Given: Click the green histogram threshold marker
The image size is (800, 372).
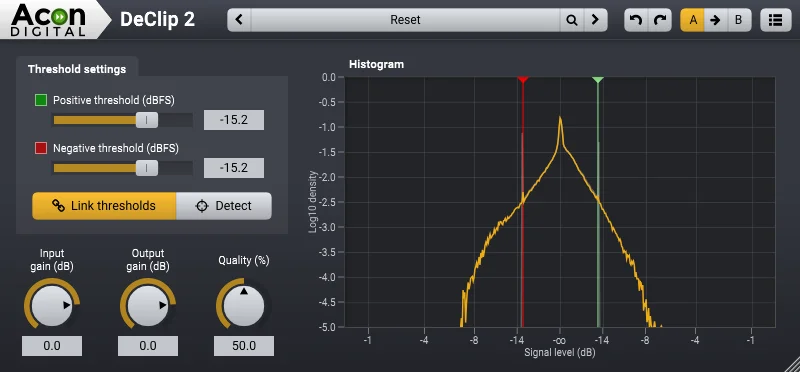Looking at the screenshot, I should pyautogui.click(x=598, y=80).
